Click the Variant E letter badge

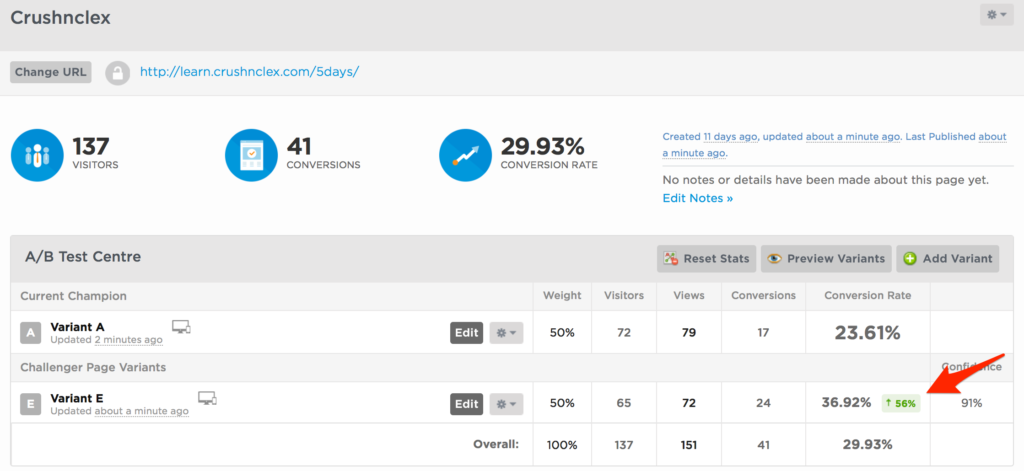[x=30, y=404]
